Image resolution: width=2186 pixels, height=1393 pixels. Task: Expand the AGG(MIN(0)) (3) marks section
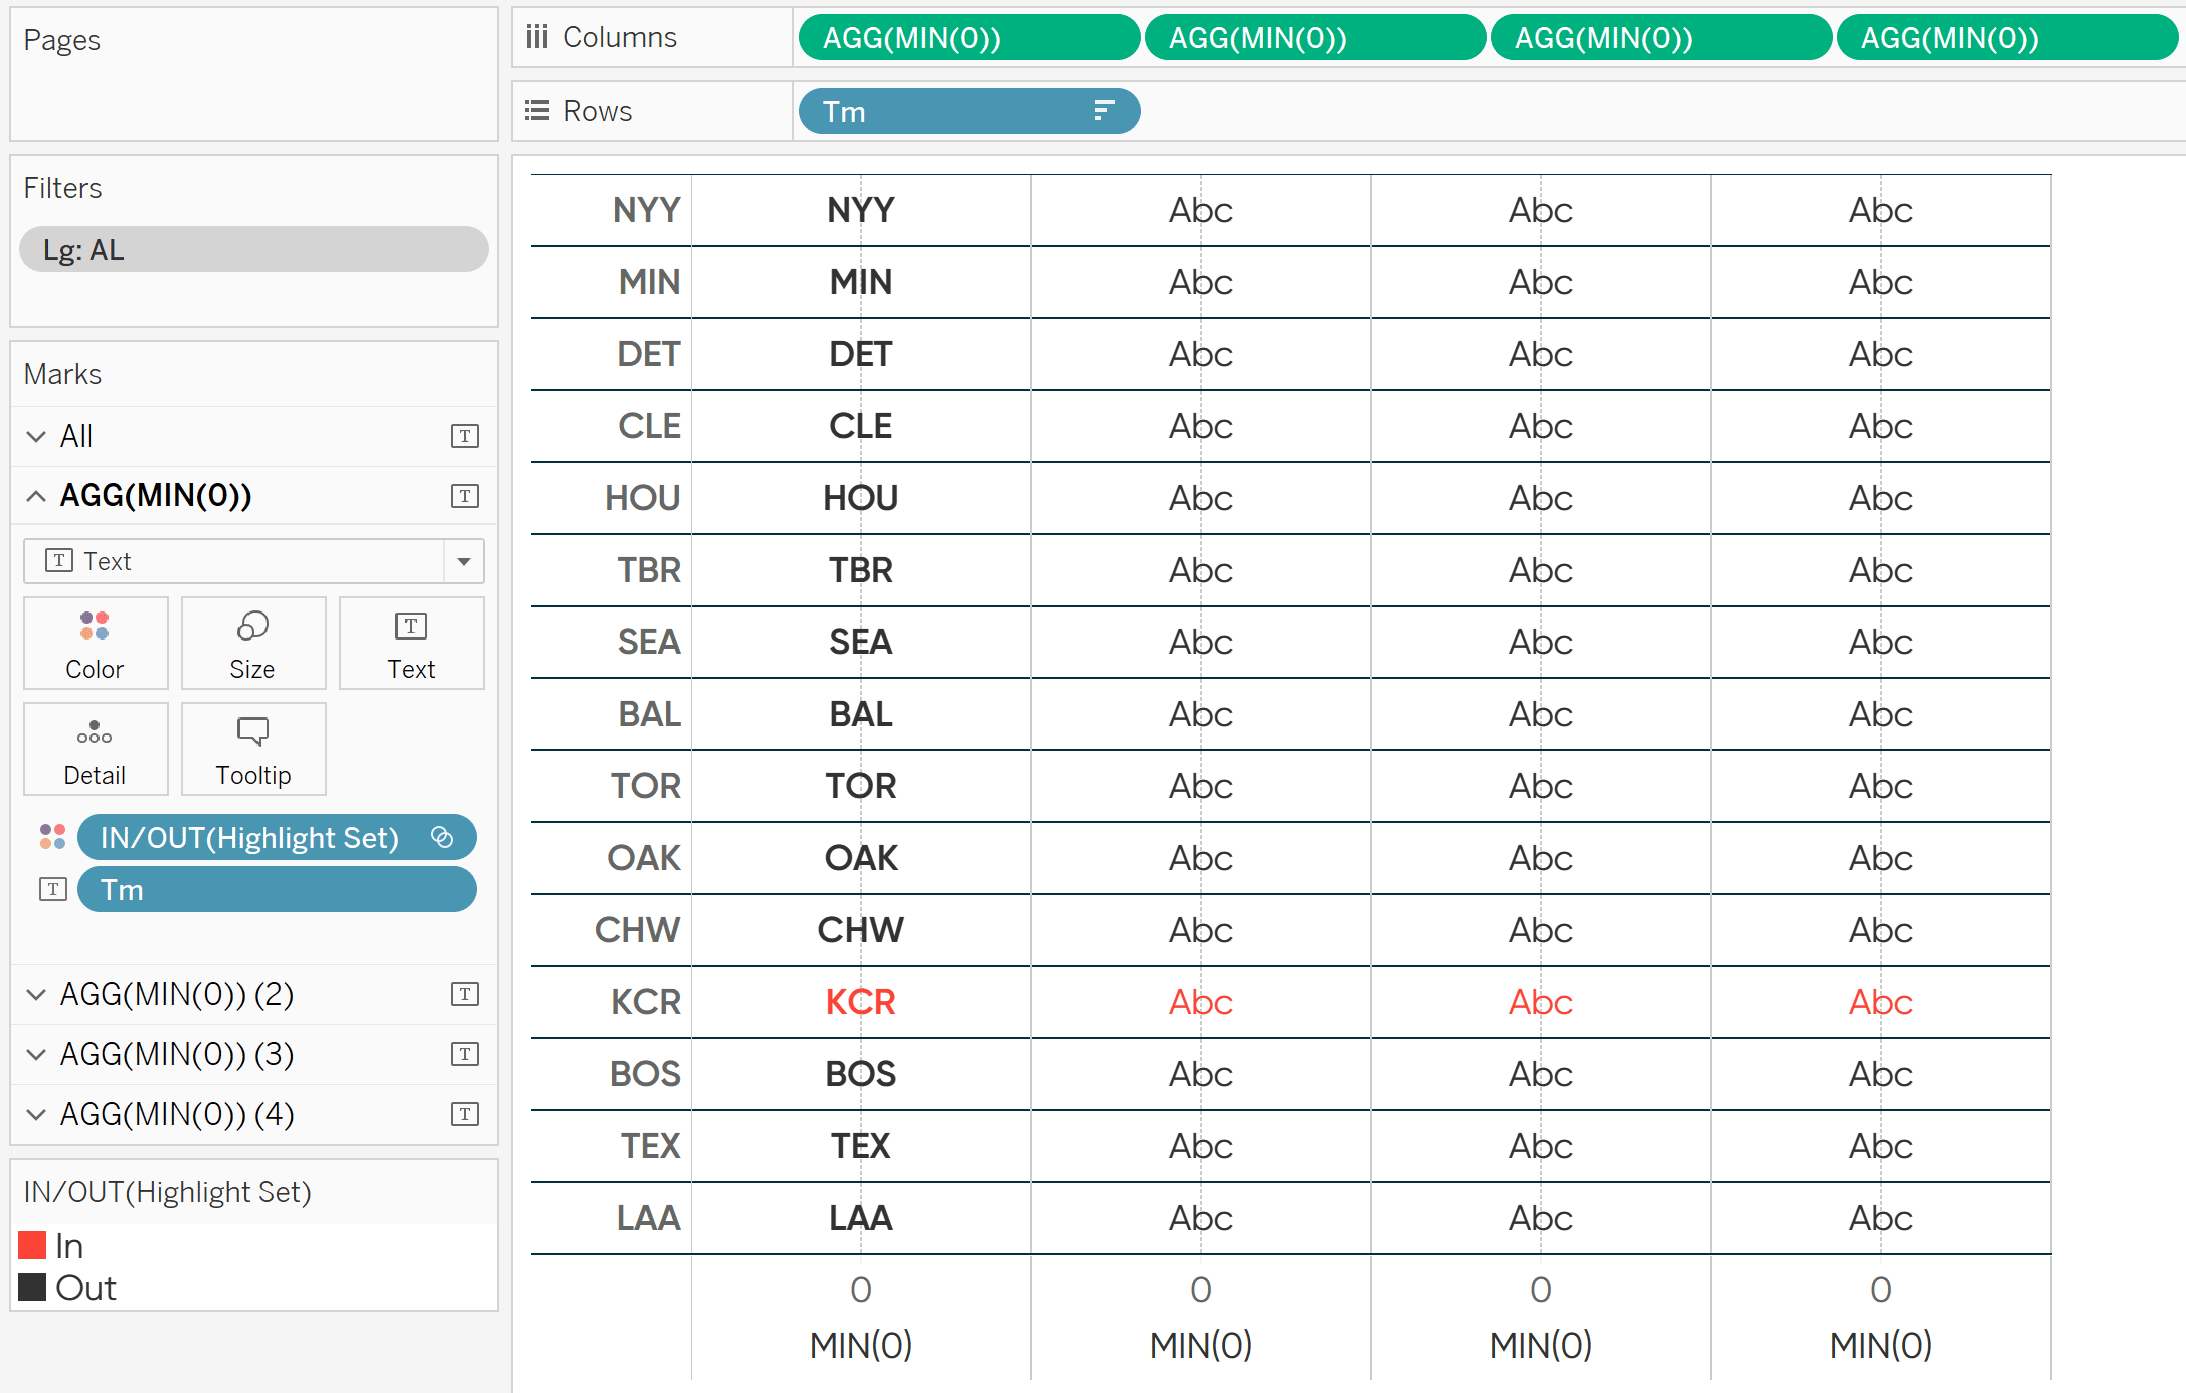tap(36, 1054)
